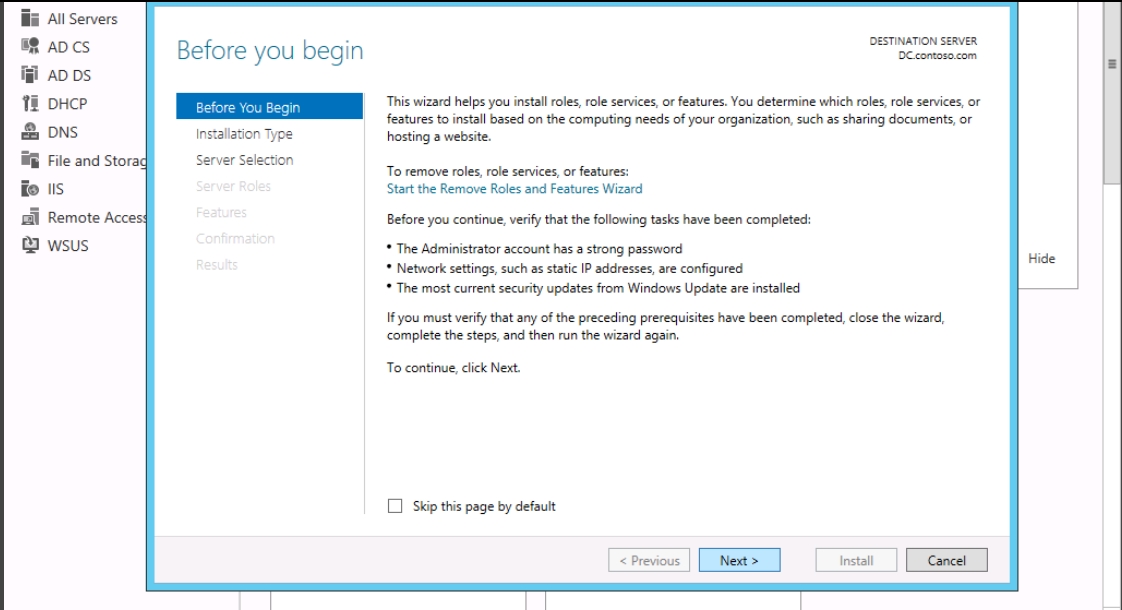Open the DNS role icon
Screen dimensions: 1122x610
click(29, 132)
